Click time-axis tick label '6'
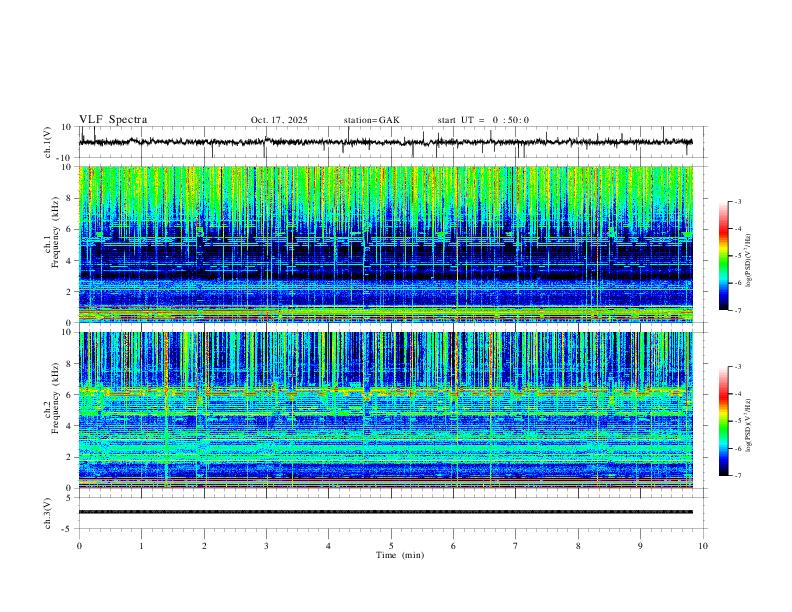Viewport: 792px width, 612px height. pos(453,546)
